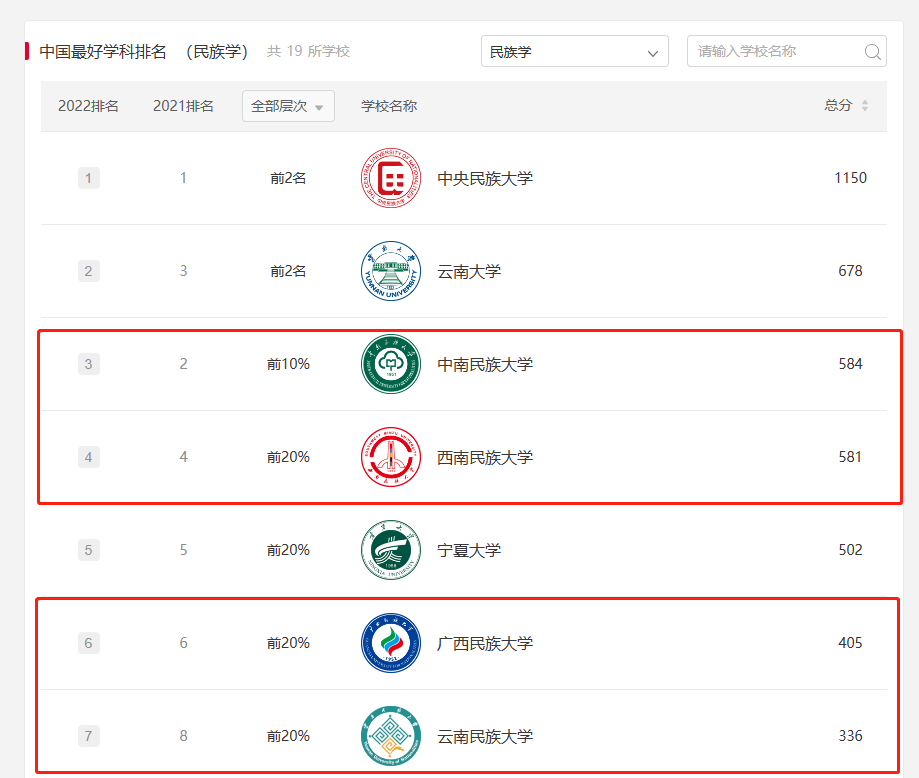
Task: Select rank badge 2 for 云南大学
Action: point(89,271)
